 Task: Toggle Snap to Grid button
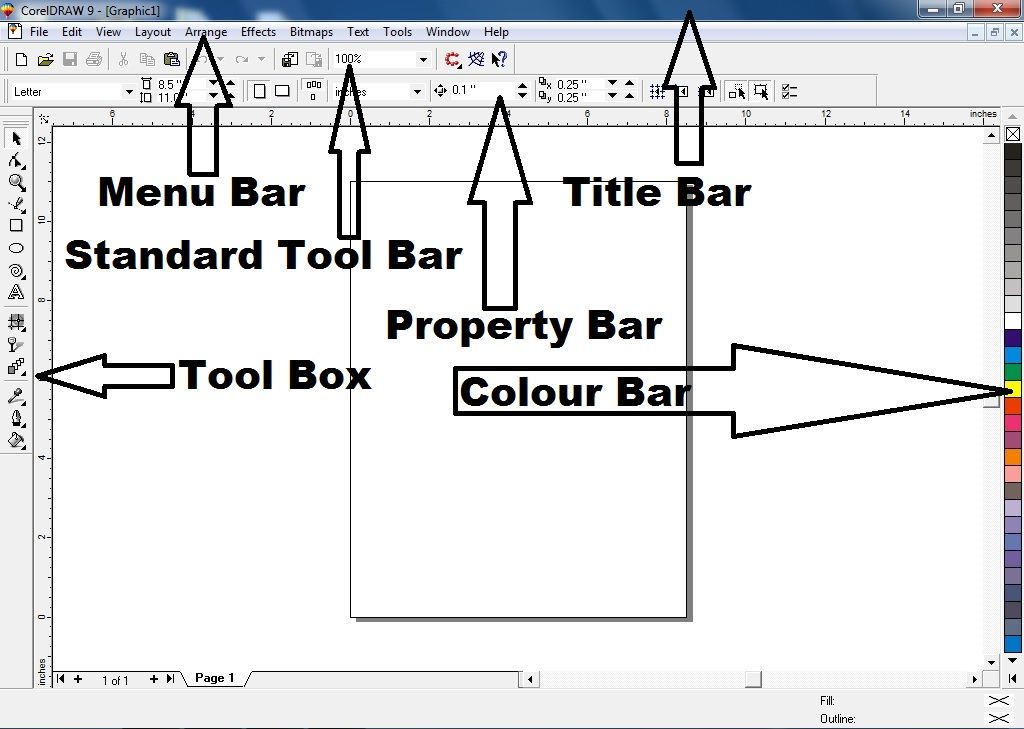click(657, 91)
